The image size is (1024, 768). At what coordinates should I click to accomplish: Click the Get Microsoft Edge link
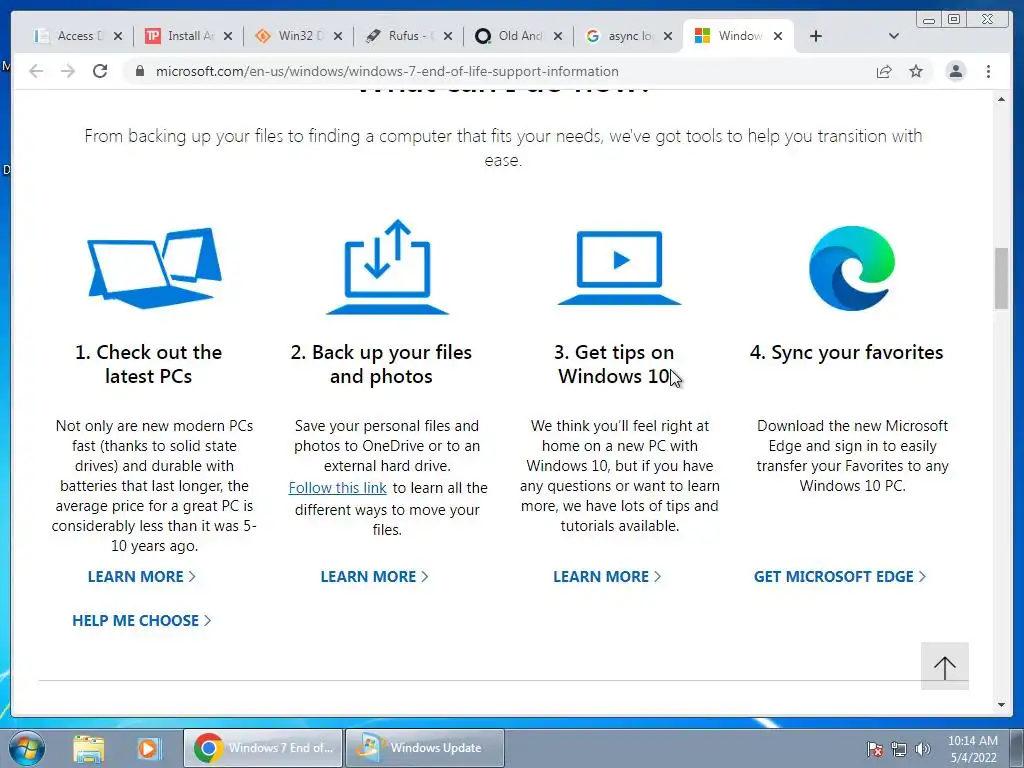(840, 577)
